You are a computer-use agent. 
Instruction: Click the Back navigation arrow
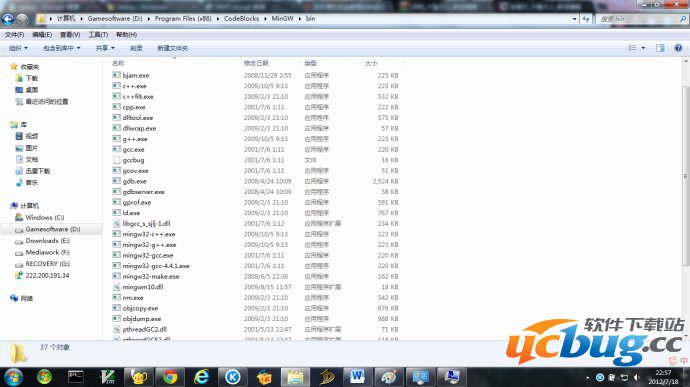8,19
